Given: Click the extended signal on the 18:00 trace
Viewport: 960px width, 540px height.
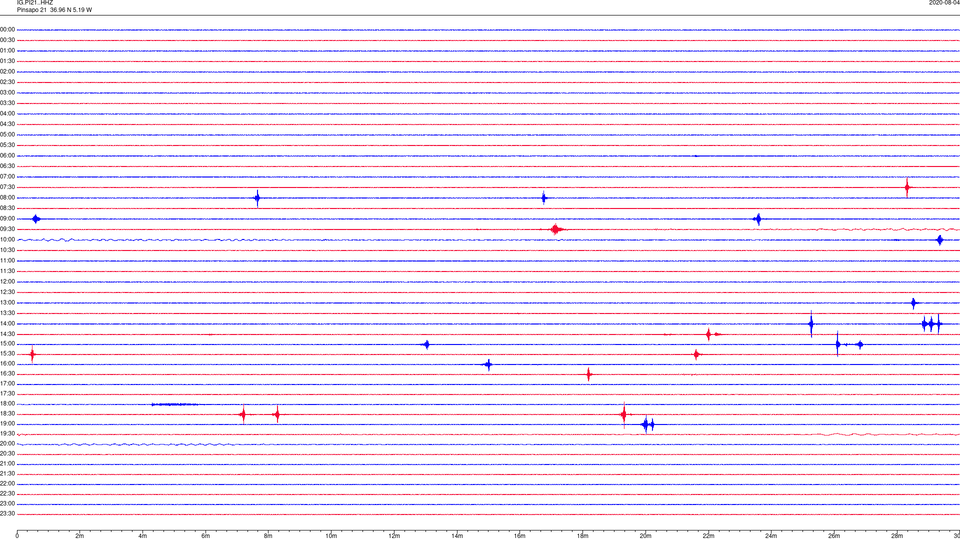Looking at the screenshot, I should click(x=174, y=404).
